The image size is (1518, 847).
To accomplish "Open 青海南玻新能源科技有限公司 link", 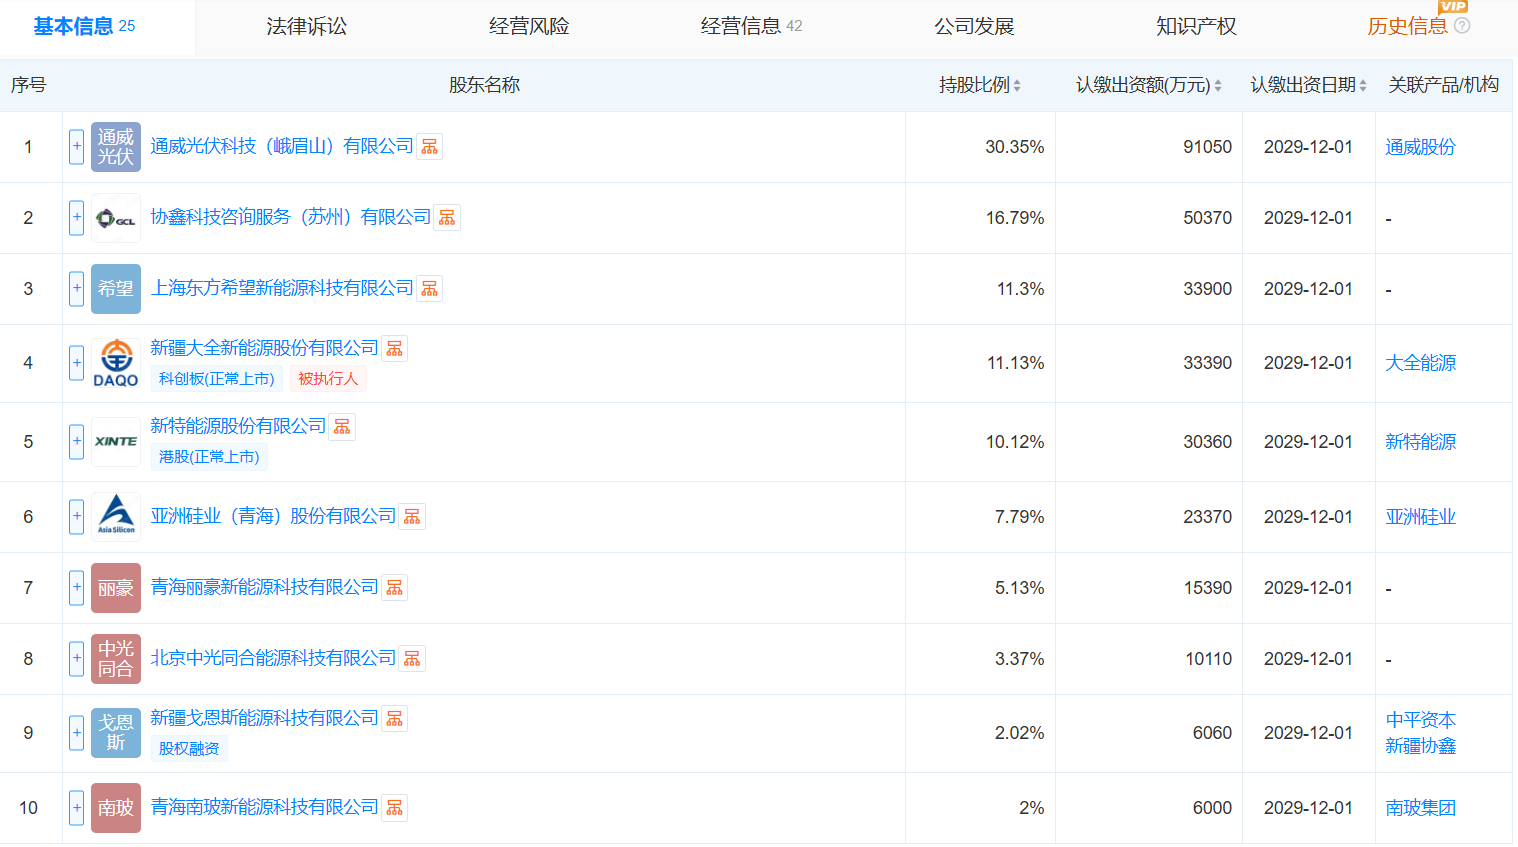I will [x=265, y=808].
